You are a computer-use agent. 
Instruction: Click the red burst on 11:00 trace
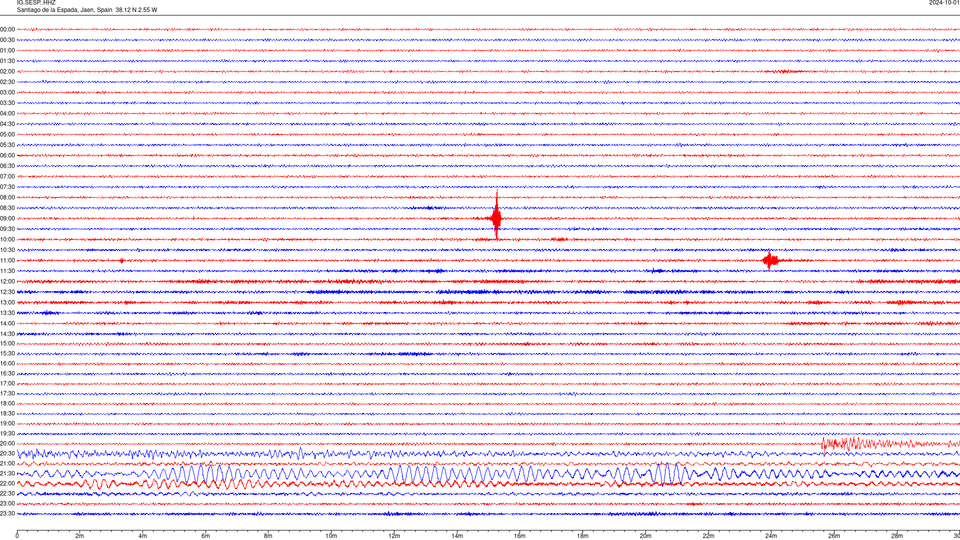(770, 261)
